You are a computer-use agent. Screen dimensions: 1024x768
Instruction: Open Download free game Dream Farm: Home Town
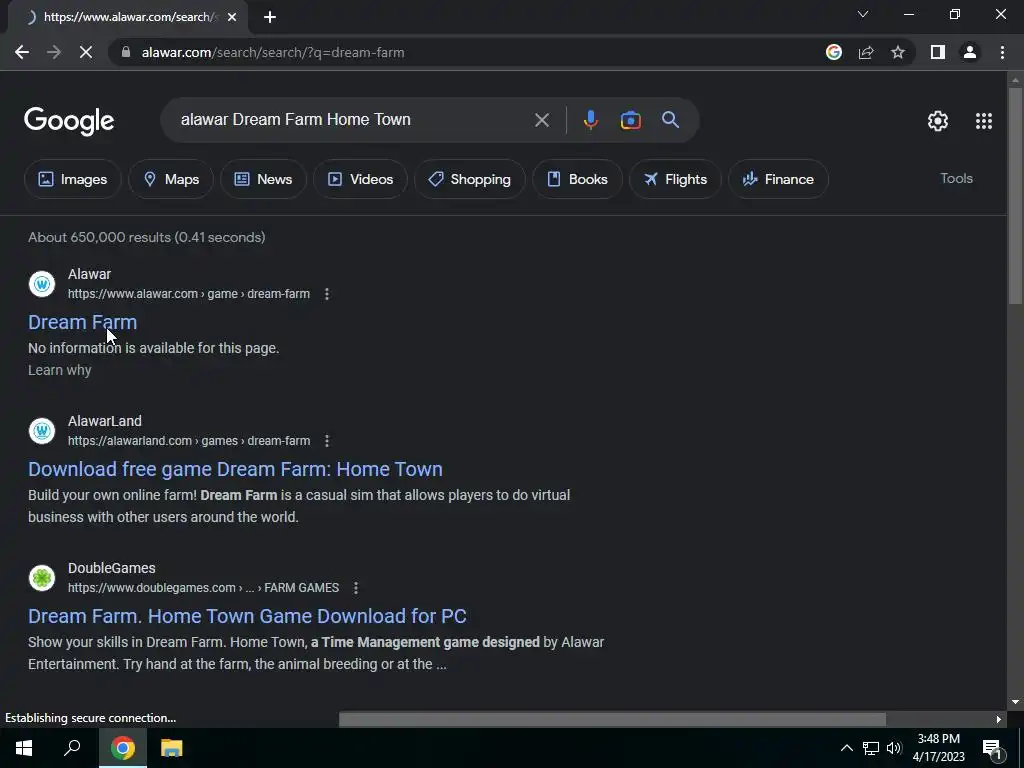[x=235, y=469]
